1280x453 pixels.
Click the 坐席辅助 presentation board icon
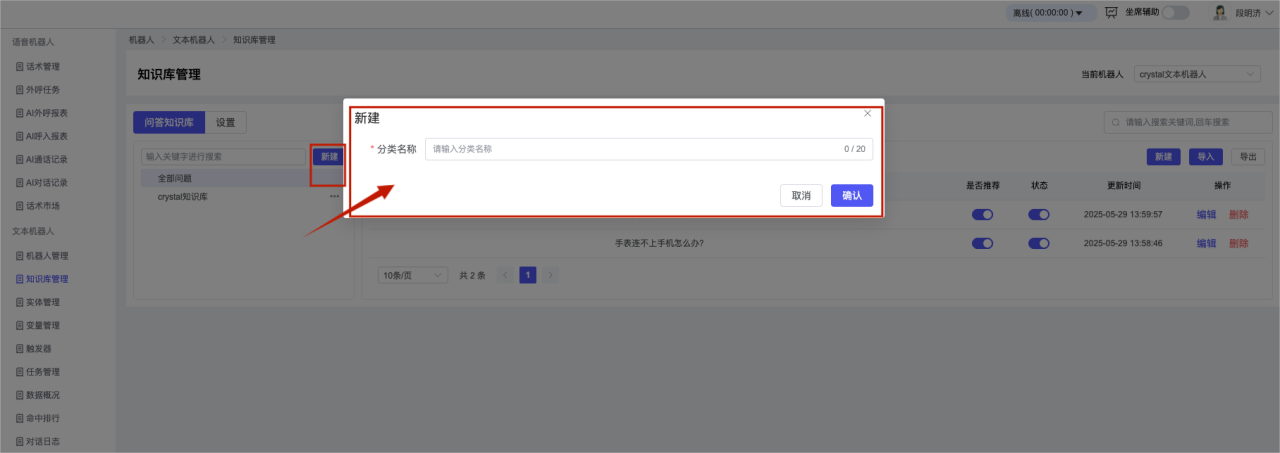[1111, 13]
